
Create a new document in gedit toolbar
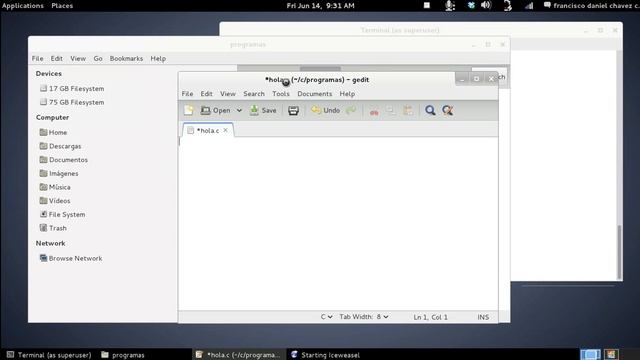[x=189, y=110]
